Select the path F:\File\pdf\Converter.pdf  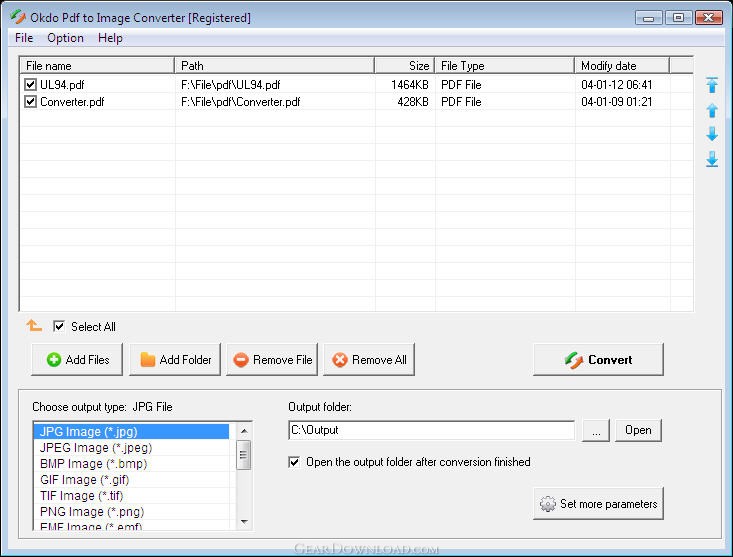240,101
